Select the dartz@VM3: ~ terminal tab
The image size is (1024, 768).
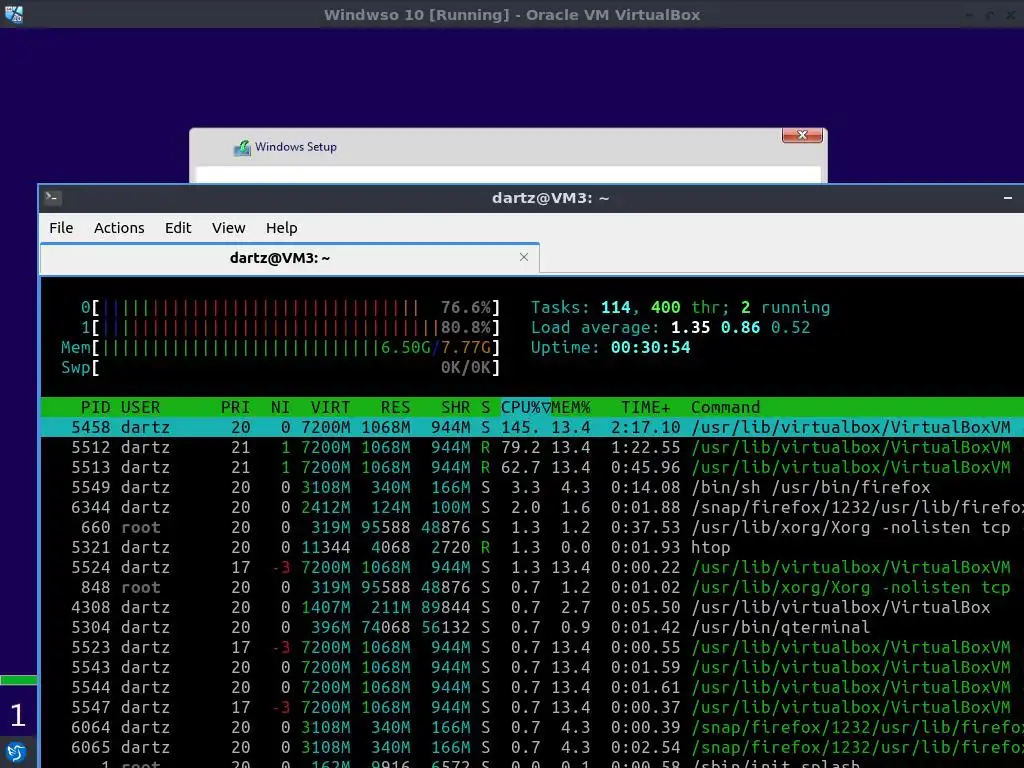tap(290, 258)
